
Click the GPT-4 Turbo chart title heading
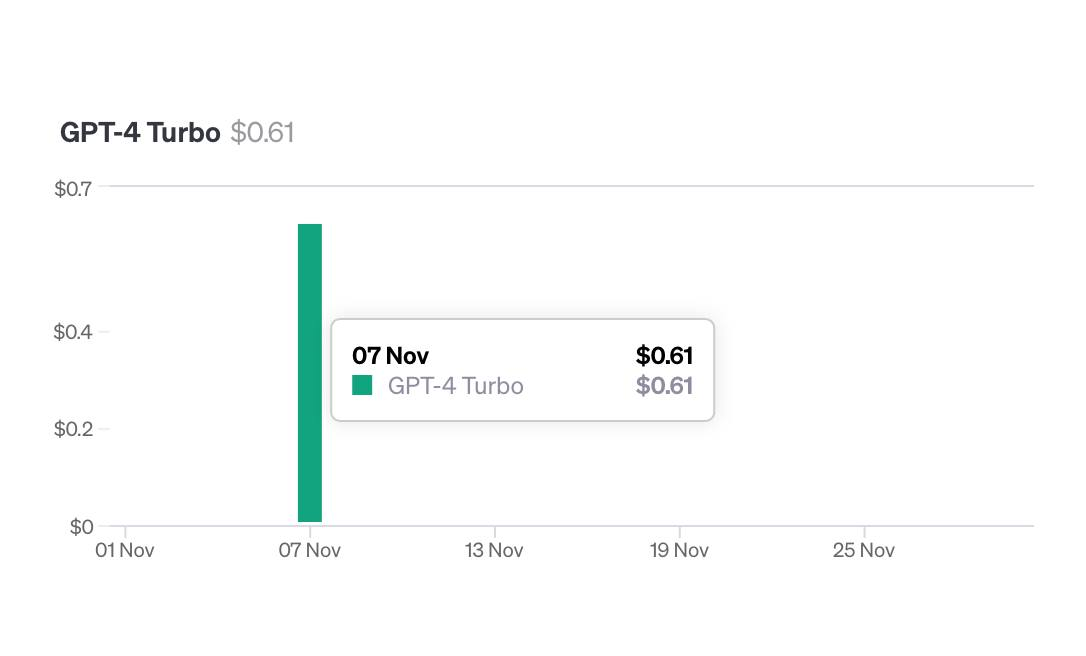140,133
